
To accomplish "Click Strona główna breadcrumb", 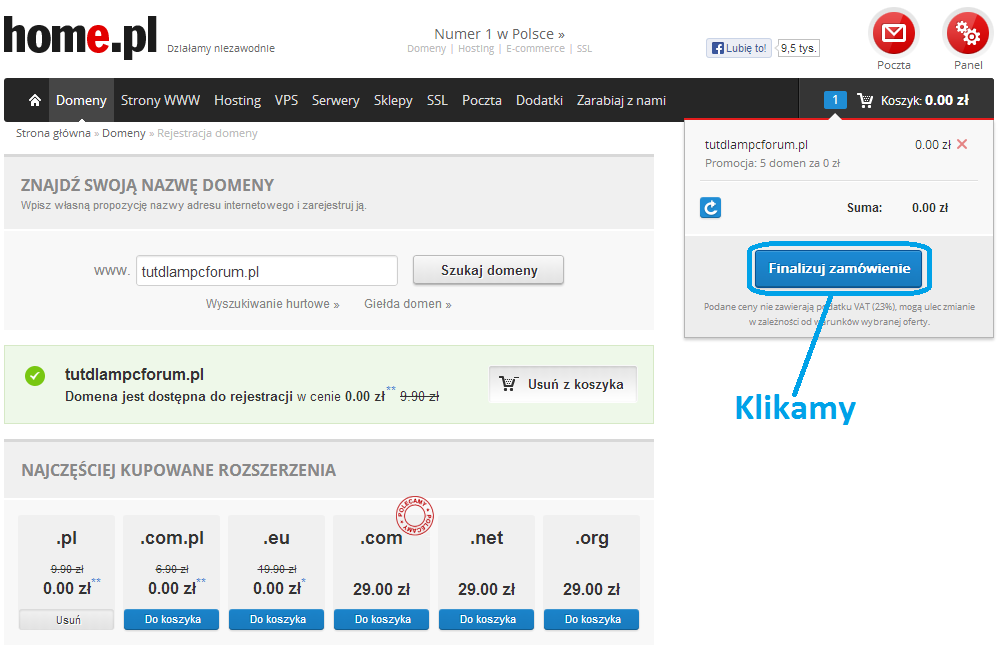I will (53, 133).
